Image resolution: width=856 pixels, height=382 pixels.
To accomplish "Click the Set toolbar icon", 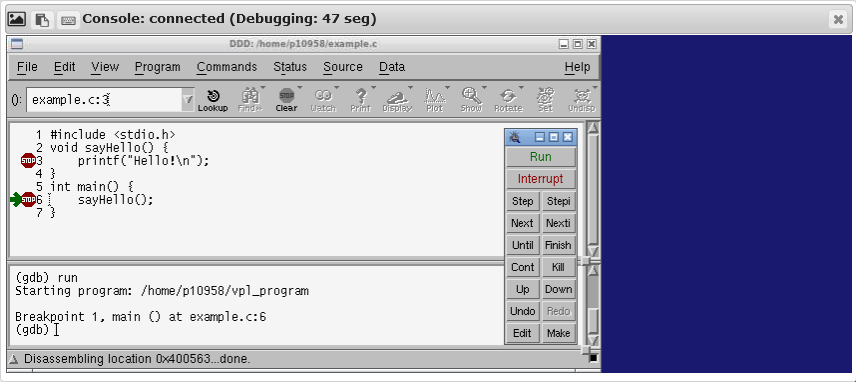I will tap(545, 100).
